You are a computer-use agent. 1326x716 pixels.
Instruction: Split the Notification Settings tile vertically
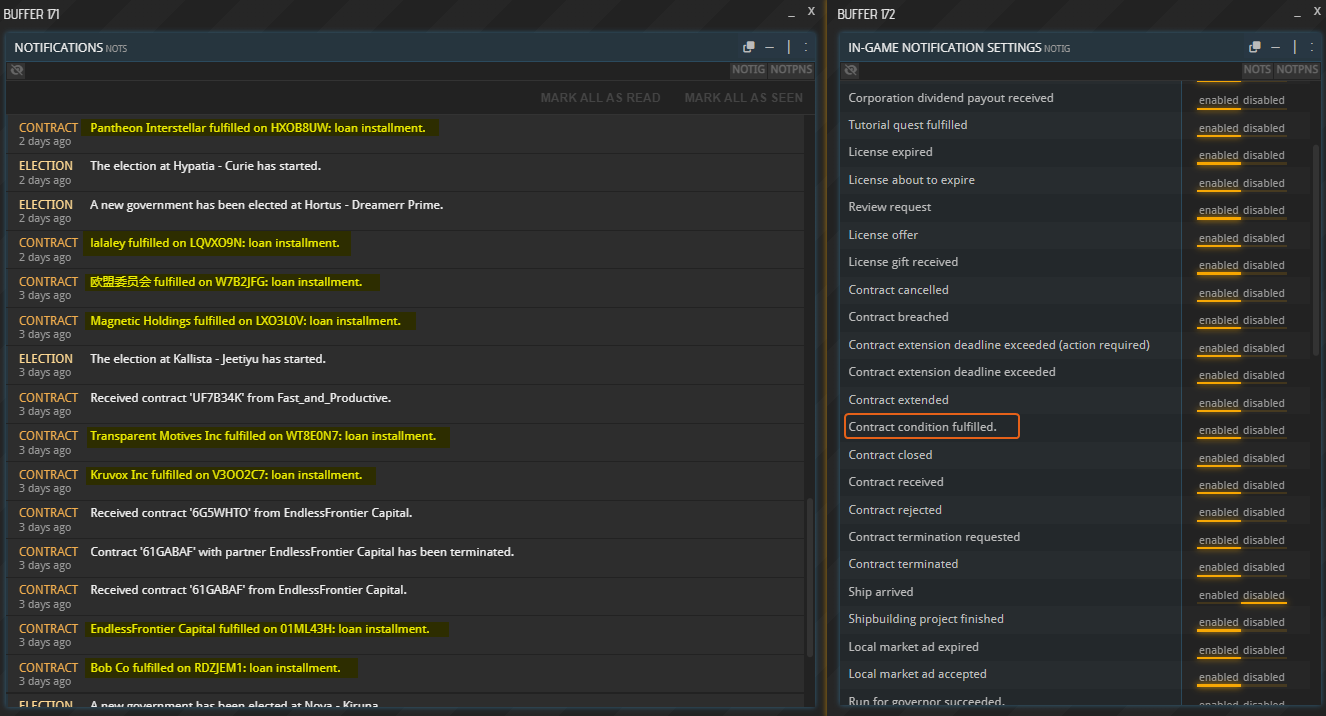tap(1294, 47)
